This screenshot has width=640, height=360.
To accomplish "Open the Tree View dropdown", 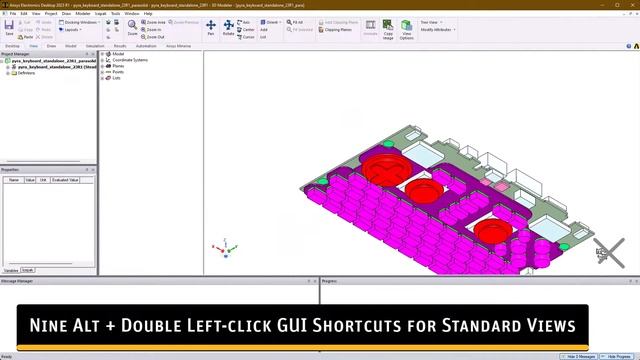I will click(431, 22).
